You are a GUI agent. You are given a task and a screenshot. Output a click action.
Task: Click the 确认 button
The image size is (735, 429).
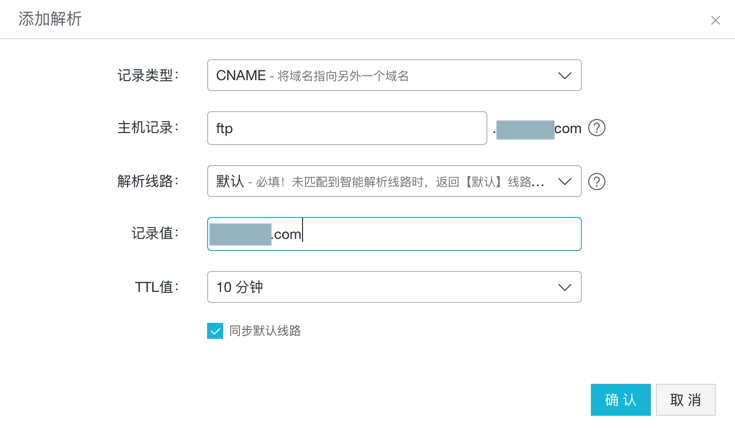pyautogui.click(x=620, y=400)
